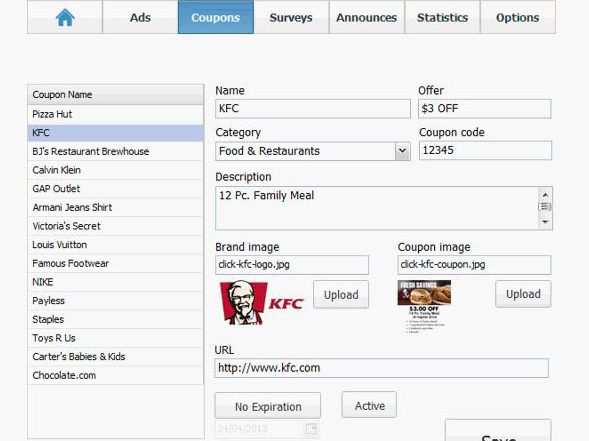This screenshot has width=589, height=441.
Task: Click the Brand image filename field
Action: pyautogui.click(x=292, y=265)
